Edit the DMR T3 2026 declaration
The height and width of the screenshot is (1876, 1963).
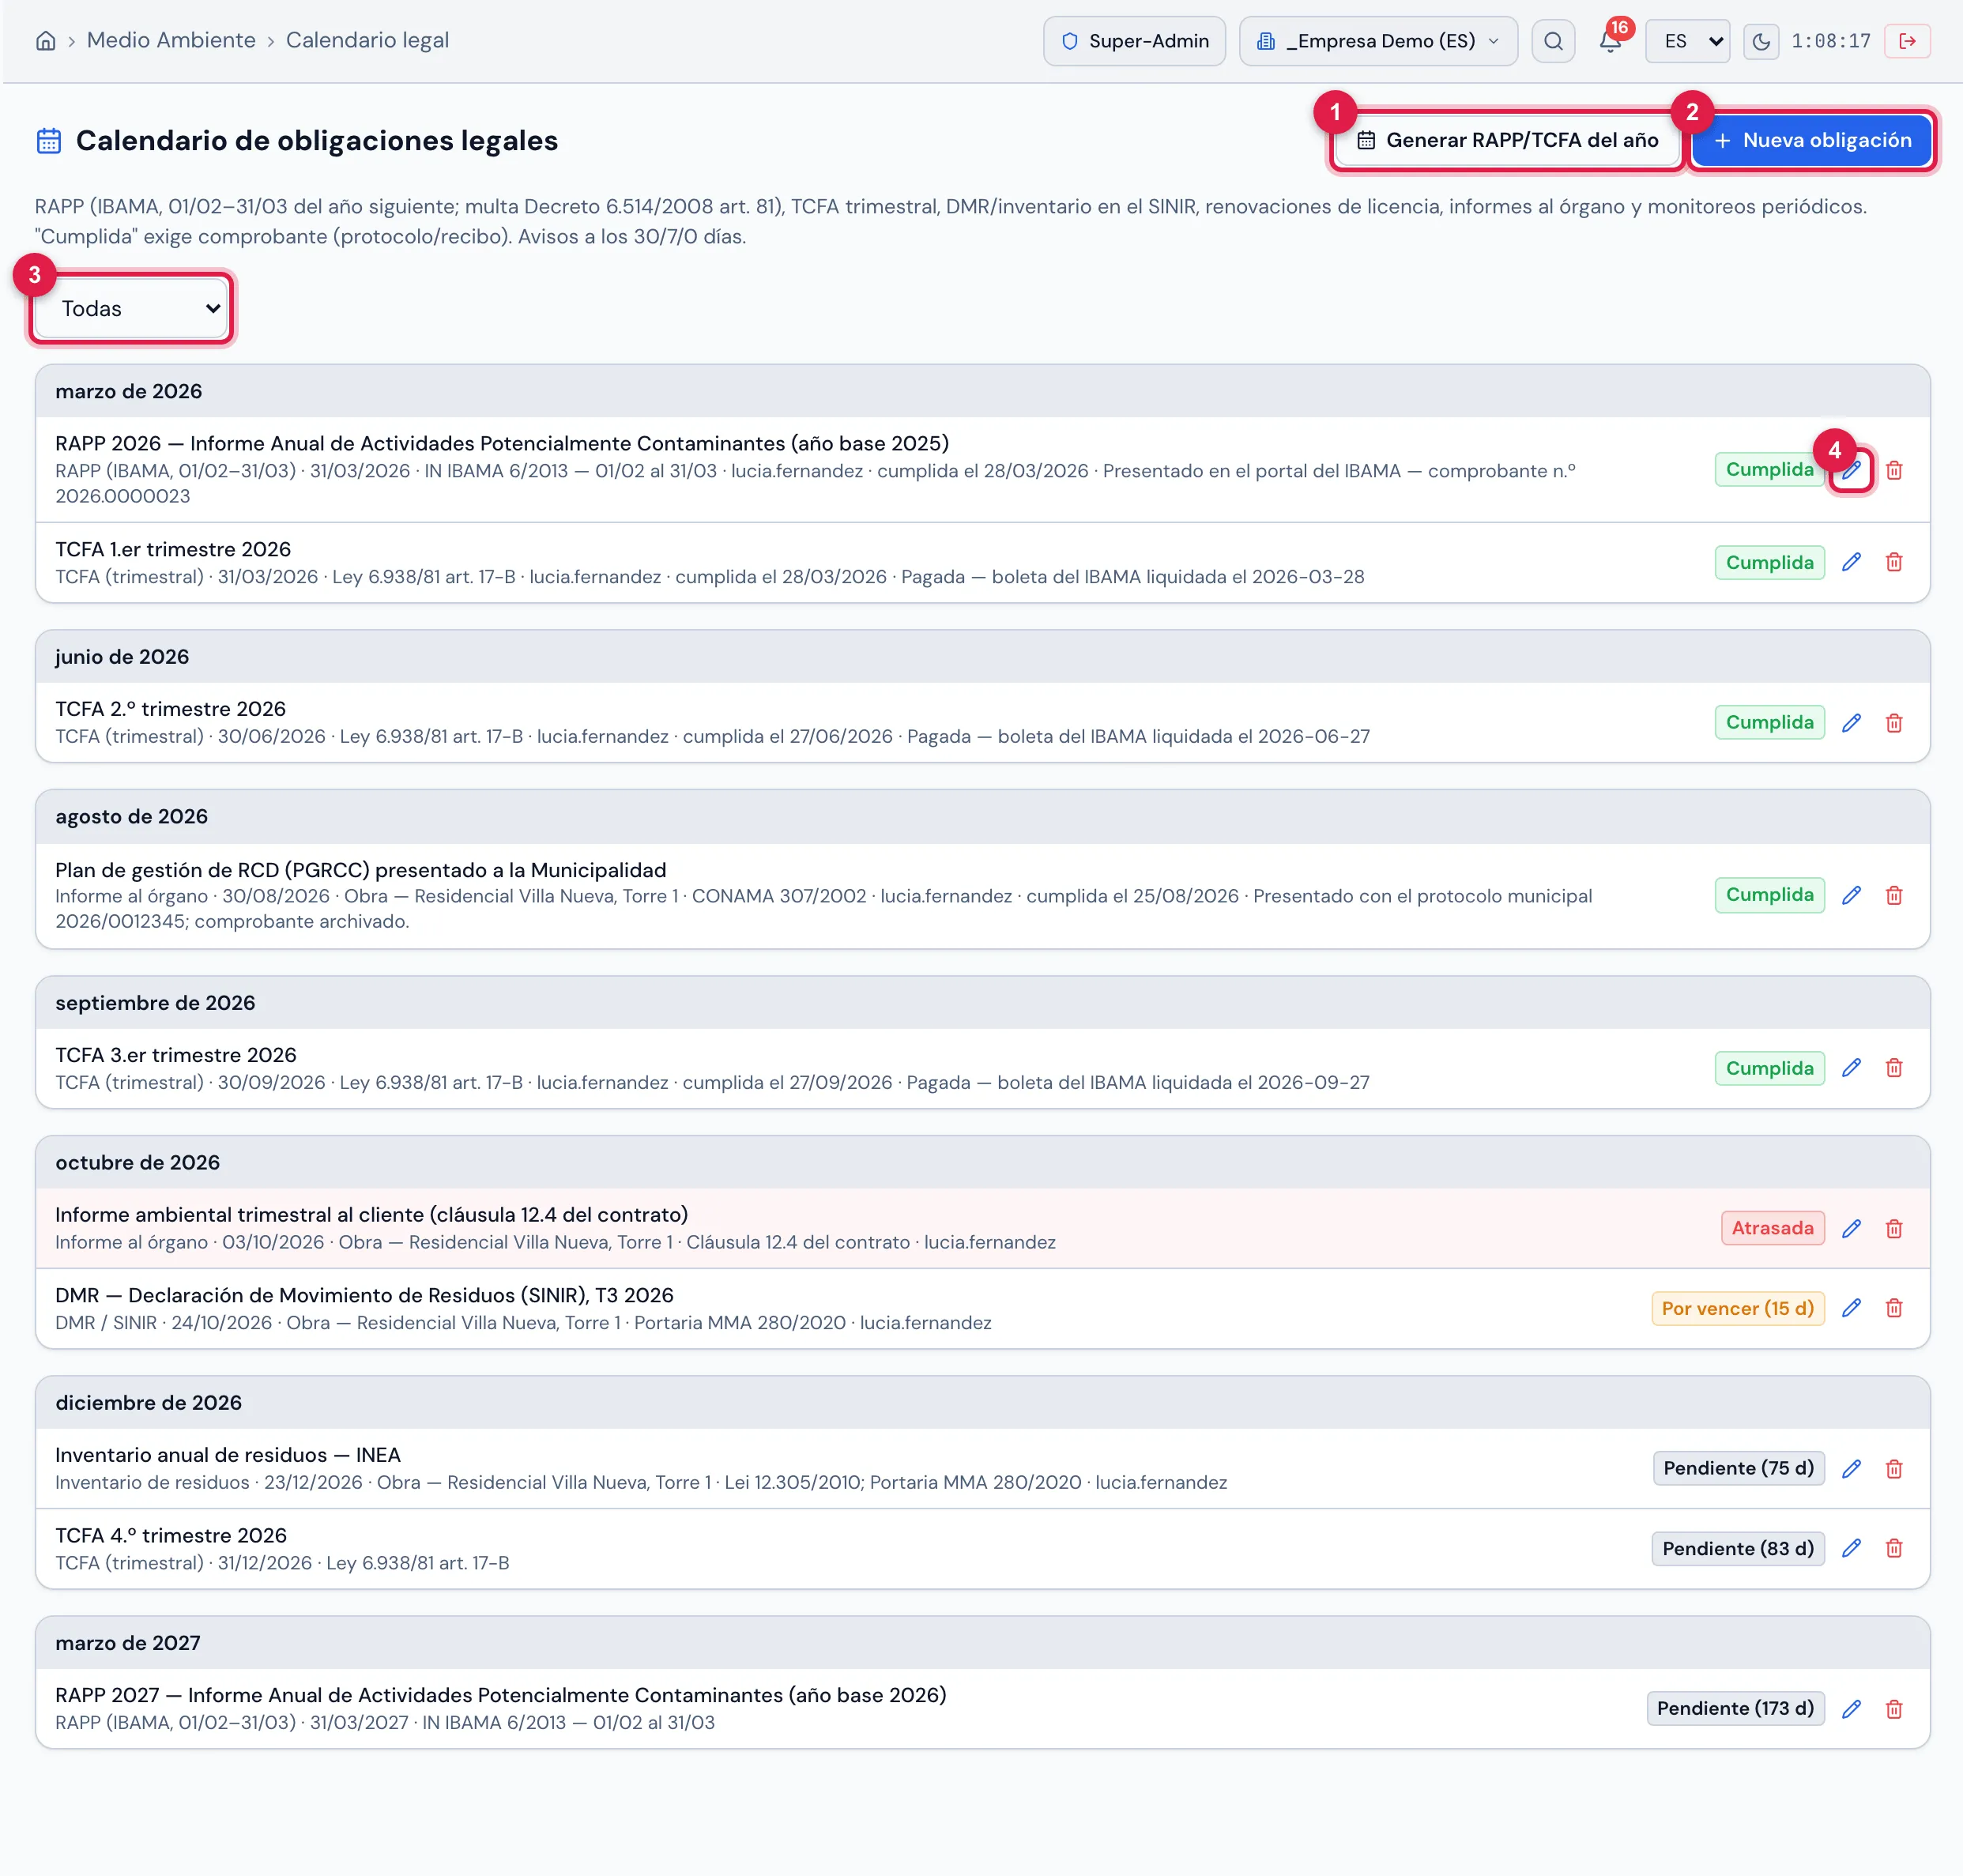coord(1851,1308)
